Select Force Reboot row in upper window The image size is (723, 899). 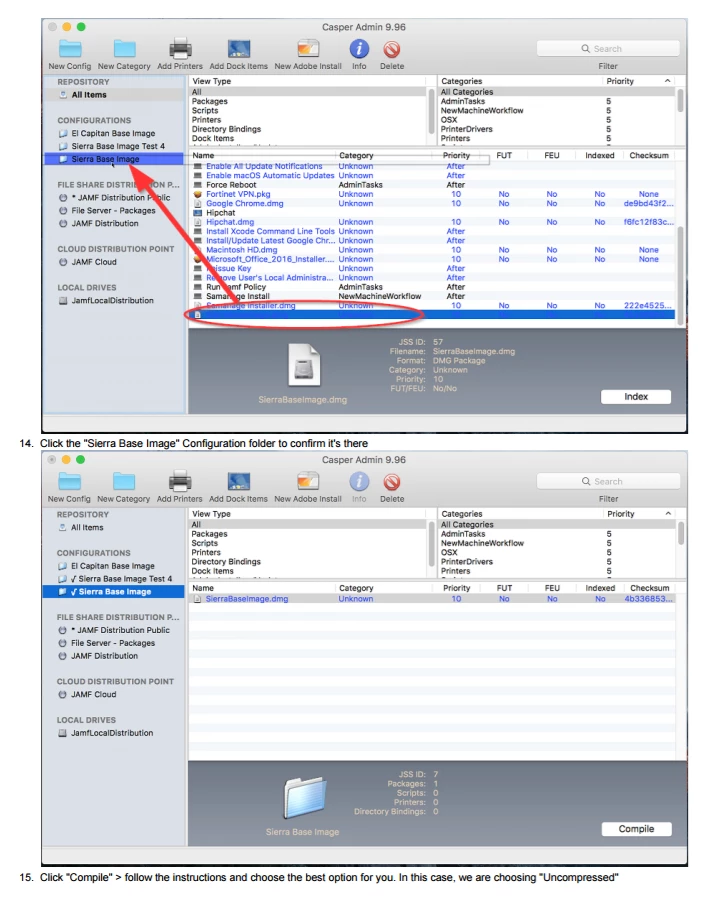pyautogui.click(x=432, y=185)
